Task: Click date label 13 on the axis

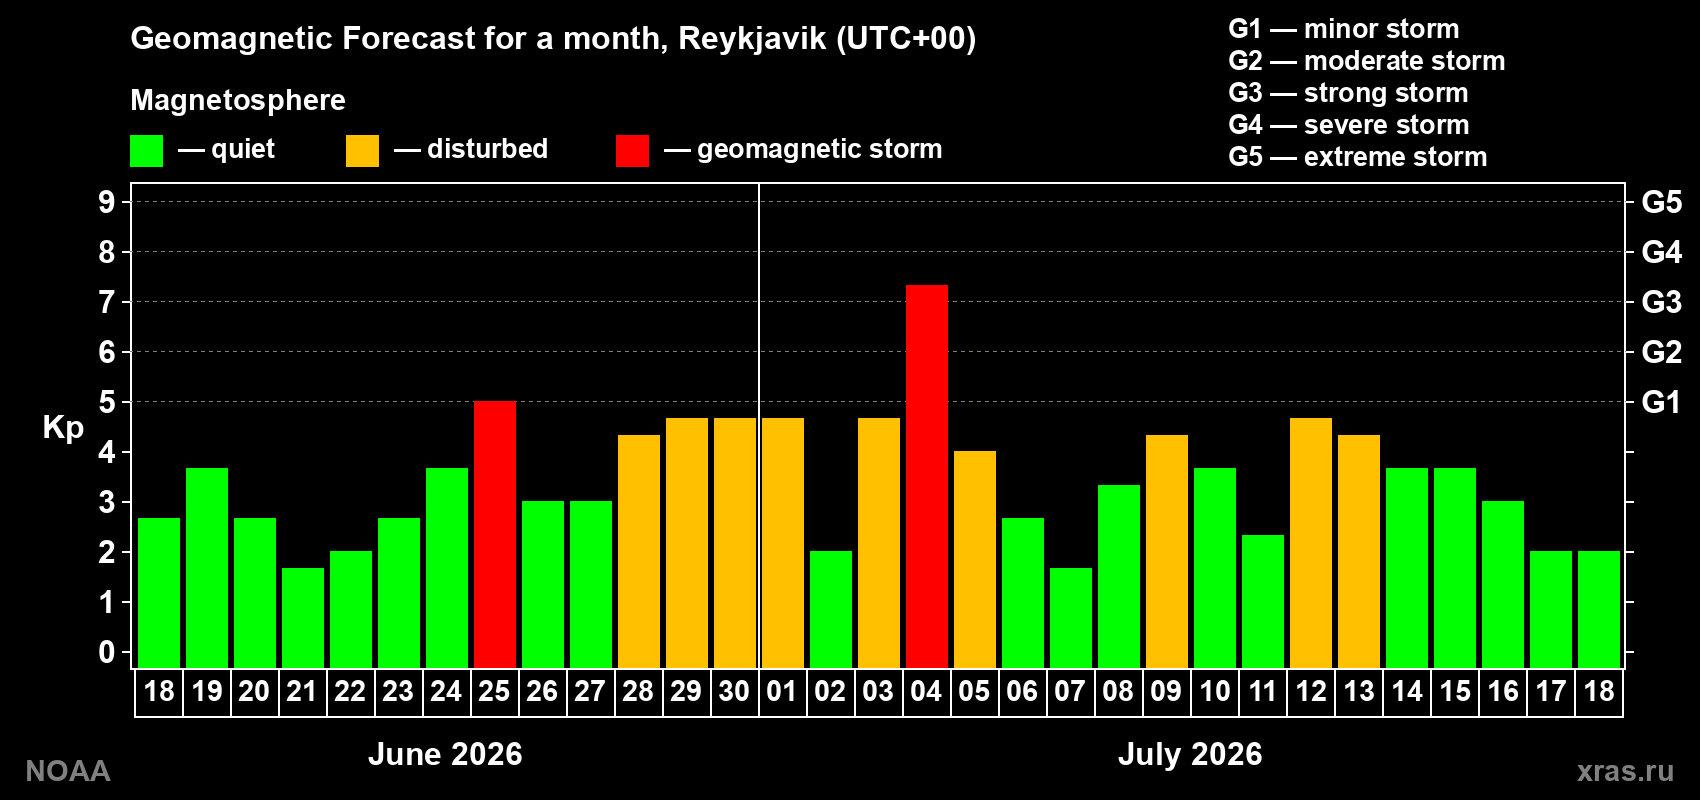Action: 1359,691
